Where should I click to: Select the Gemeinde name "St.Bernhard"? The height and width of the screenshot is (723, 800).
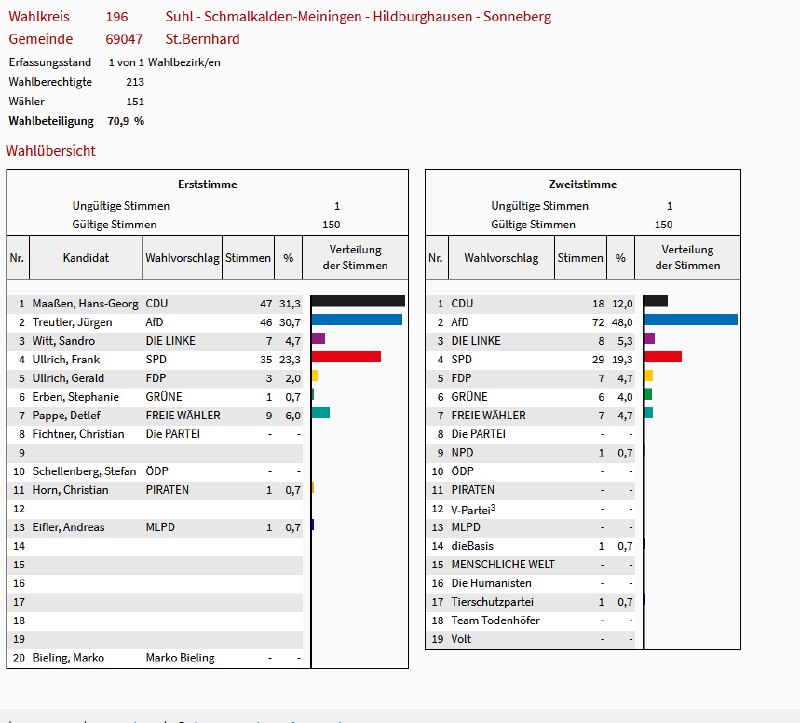(x=203, y=39)
